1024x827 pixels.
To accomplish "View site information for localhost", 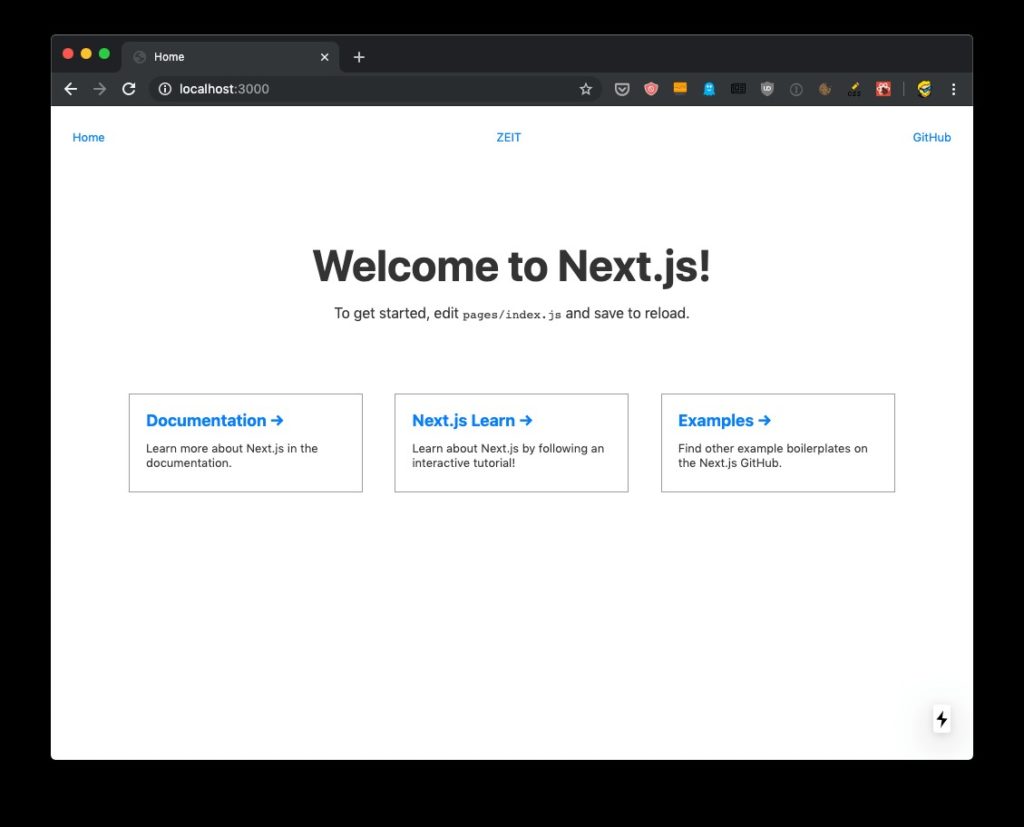I will click(165, 89).
